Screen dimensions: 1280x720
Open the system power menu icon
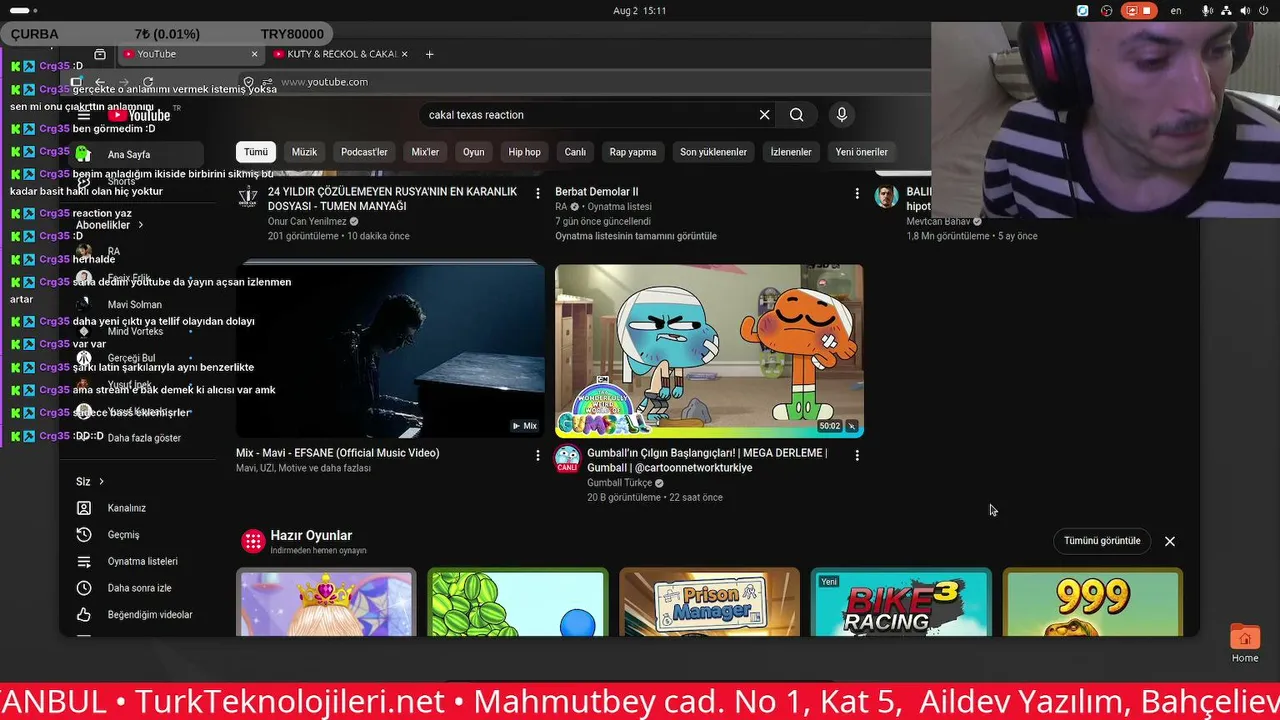pos(1263,11)
